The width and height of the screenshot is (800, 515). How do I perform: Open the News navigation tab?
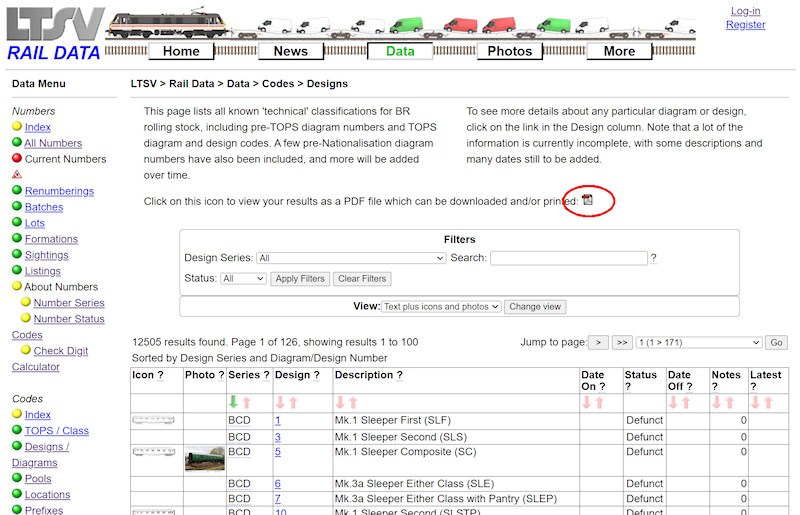[291, 51]
